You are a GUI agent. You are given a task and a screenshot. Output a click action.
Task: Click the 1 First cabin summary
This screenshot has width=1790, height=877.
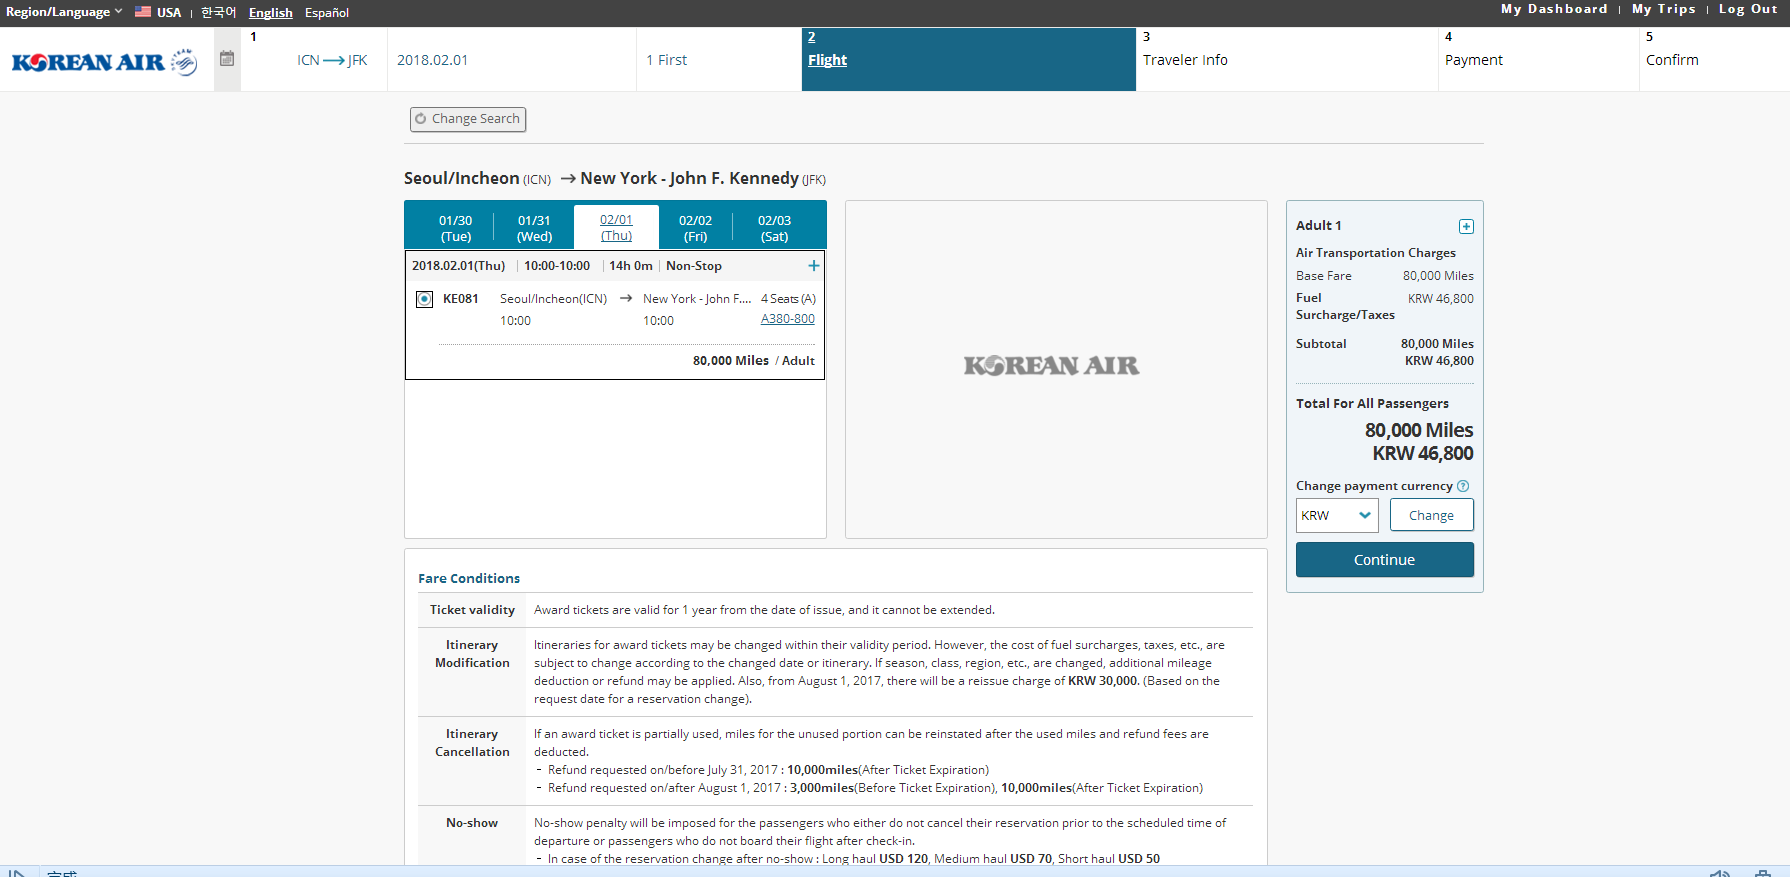666,60
